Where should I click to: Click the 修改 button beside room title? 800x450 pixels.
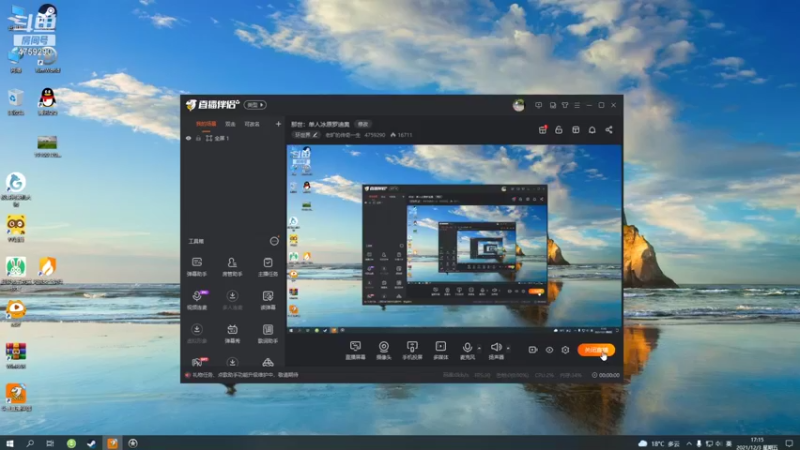pyautogui.click(x=363, y=124)
